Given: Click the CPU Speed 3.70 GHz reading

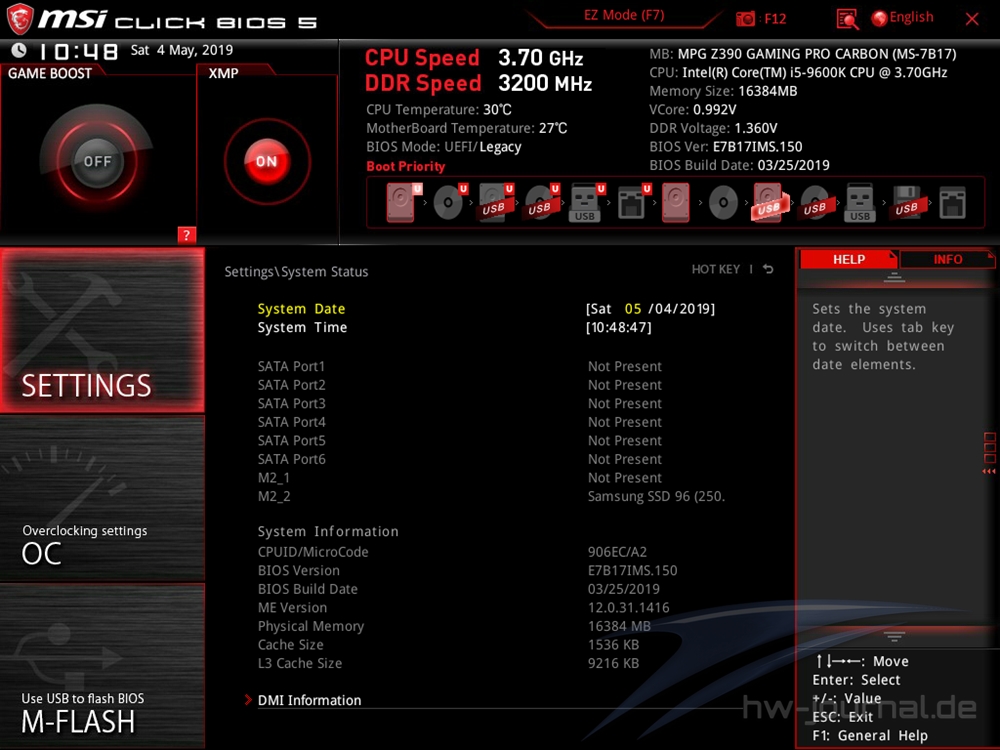Looking at the screenshot, I should point(474,57).
